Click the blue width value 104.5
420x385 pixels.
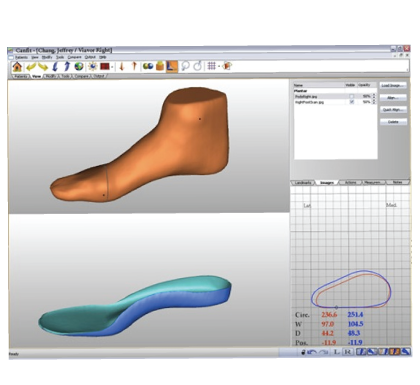[x=355, y=324]
